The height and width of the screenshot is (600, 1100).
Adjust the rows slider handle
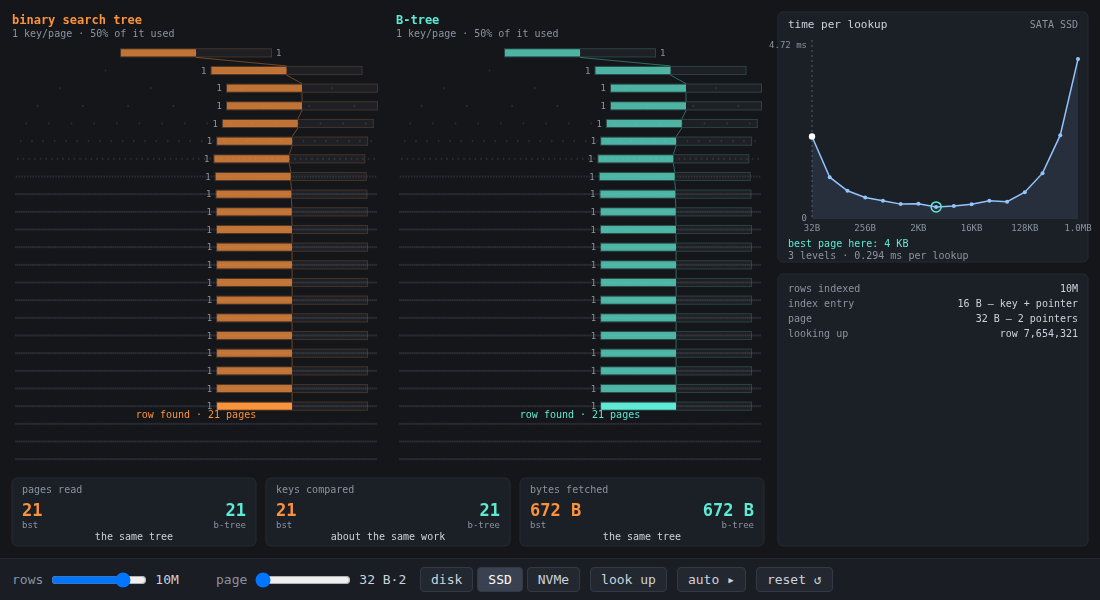[123, 580]
